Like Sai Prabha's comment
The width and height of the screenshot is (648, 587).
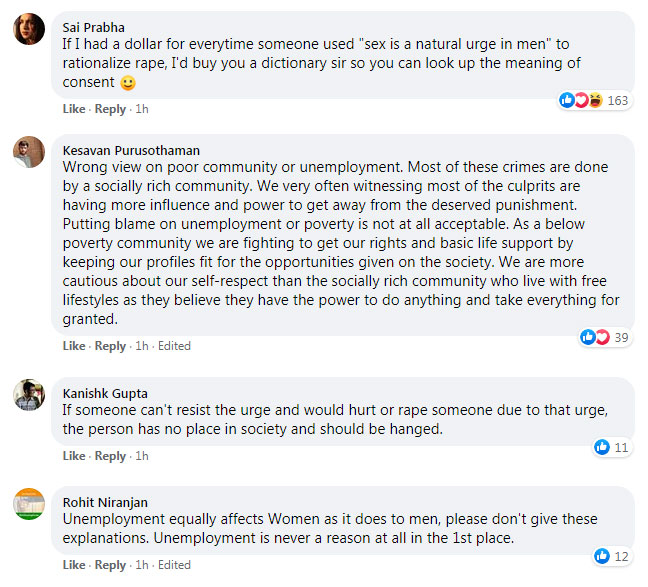pos(74,109)
